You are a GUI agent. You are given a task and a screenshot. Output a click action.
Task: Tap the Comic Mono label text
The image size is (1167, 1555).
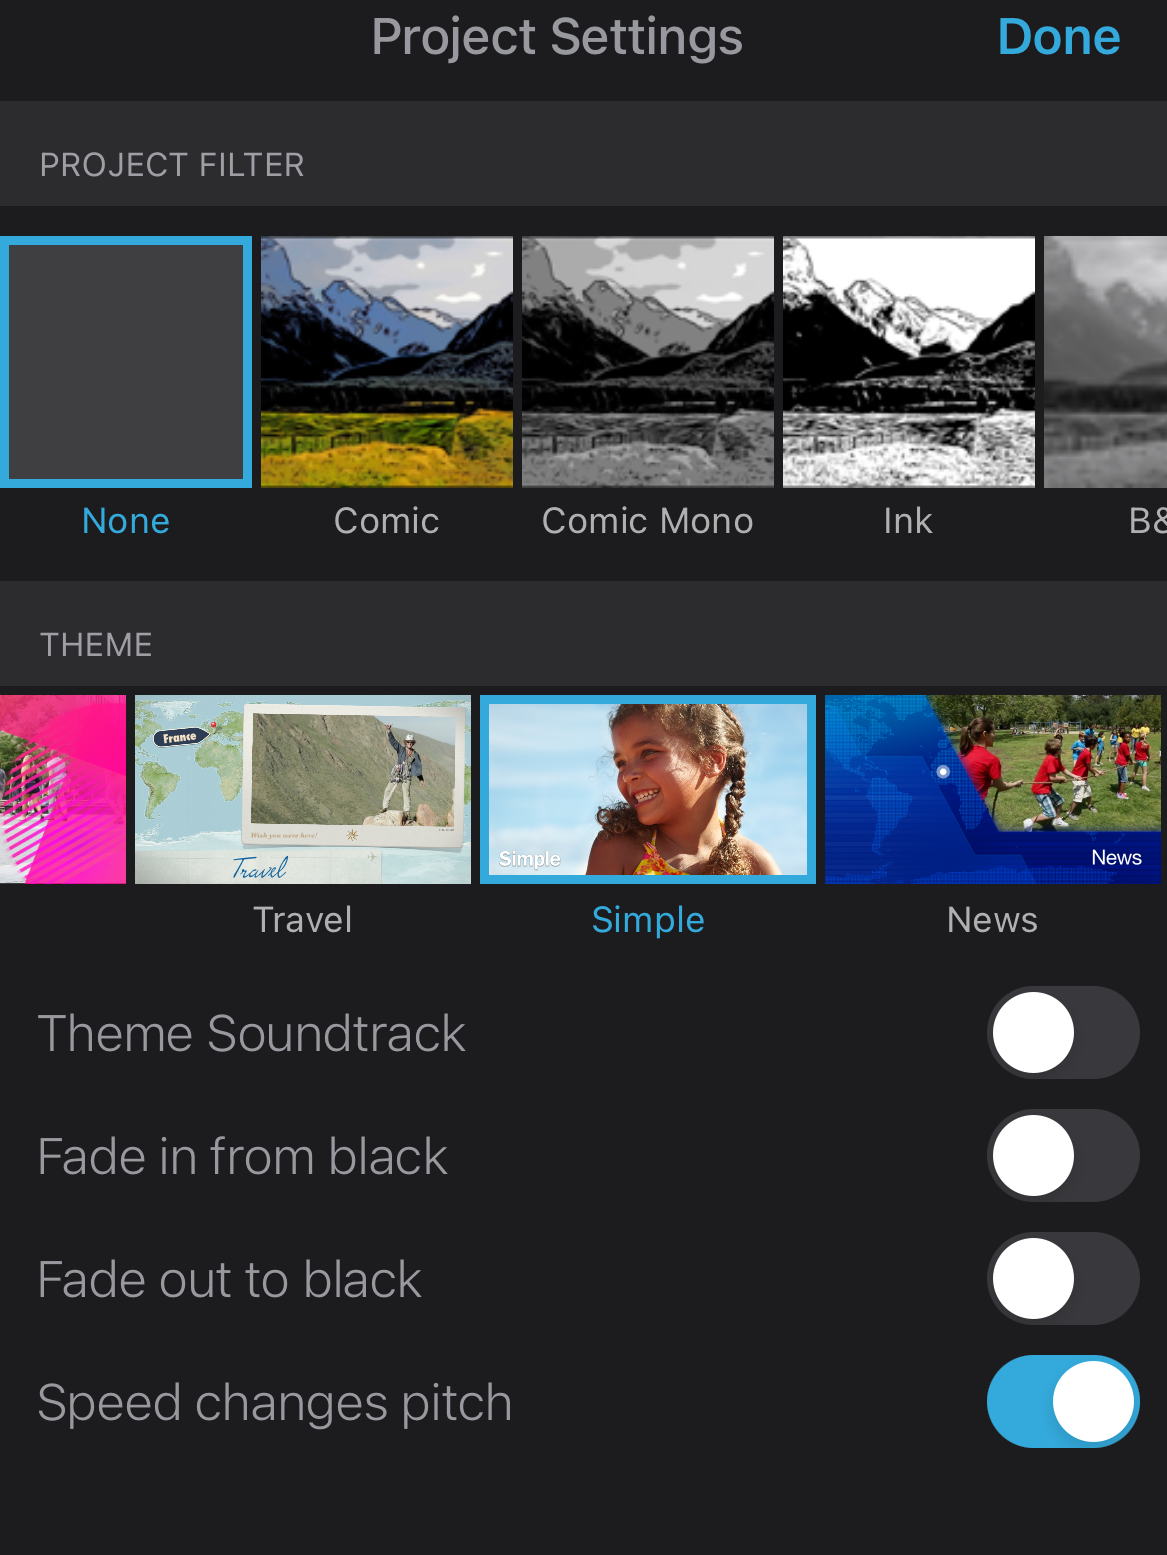point(648,521)
